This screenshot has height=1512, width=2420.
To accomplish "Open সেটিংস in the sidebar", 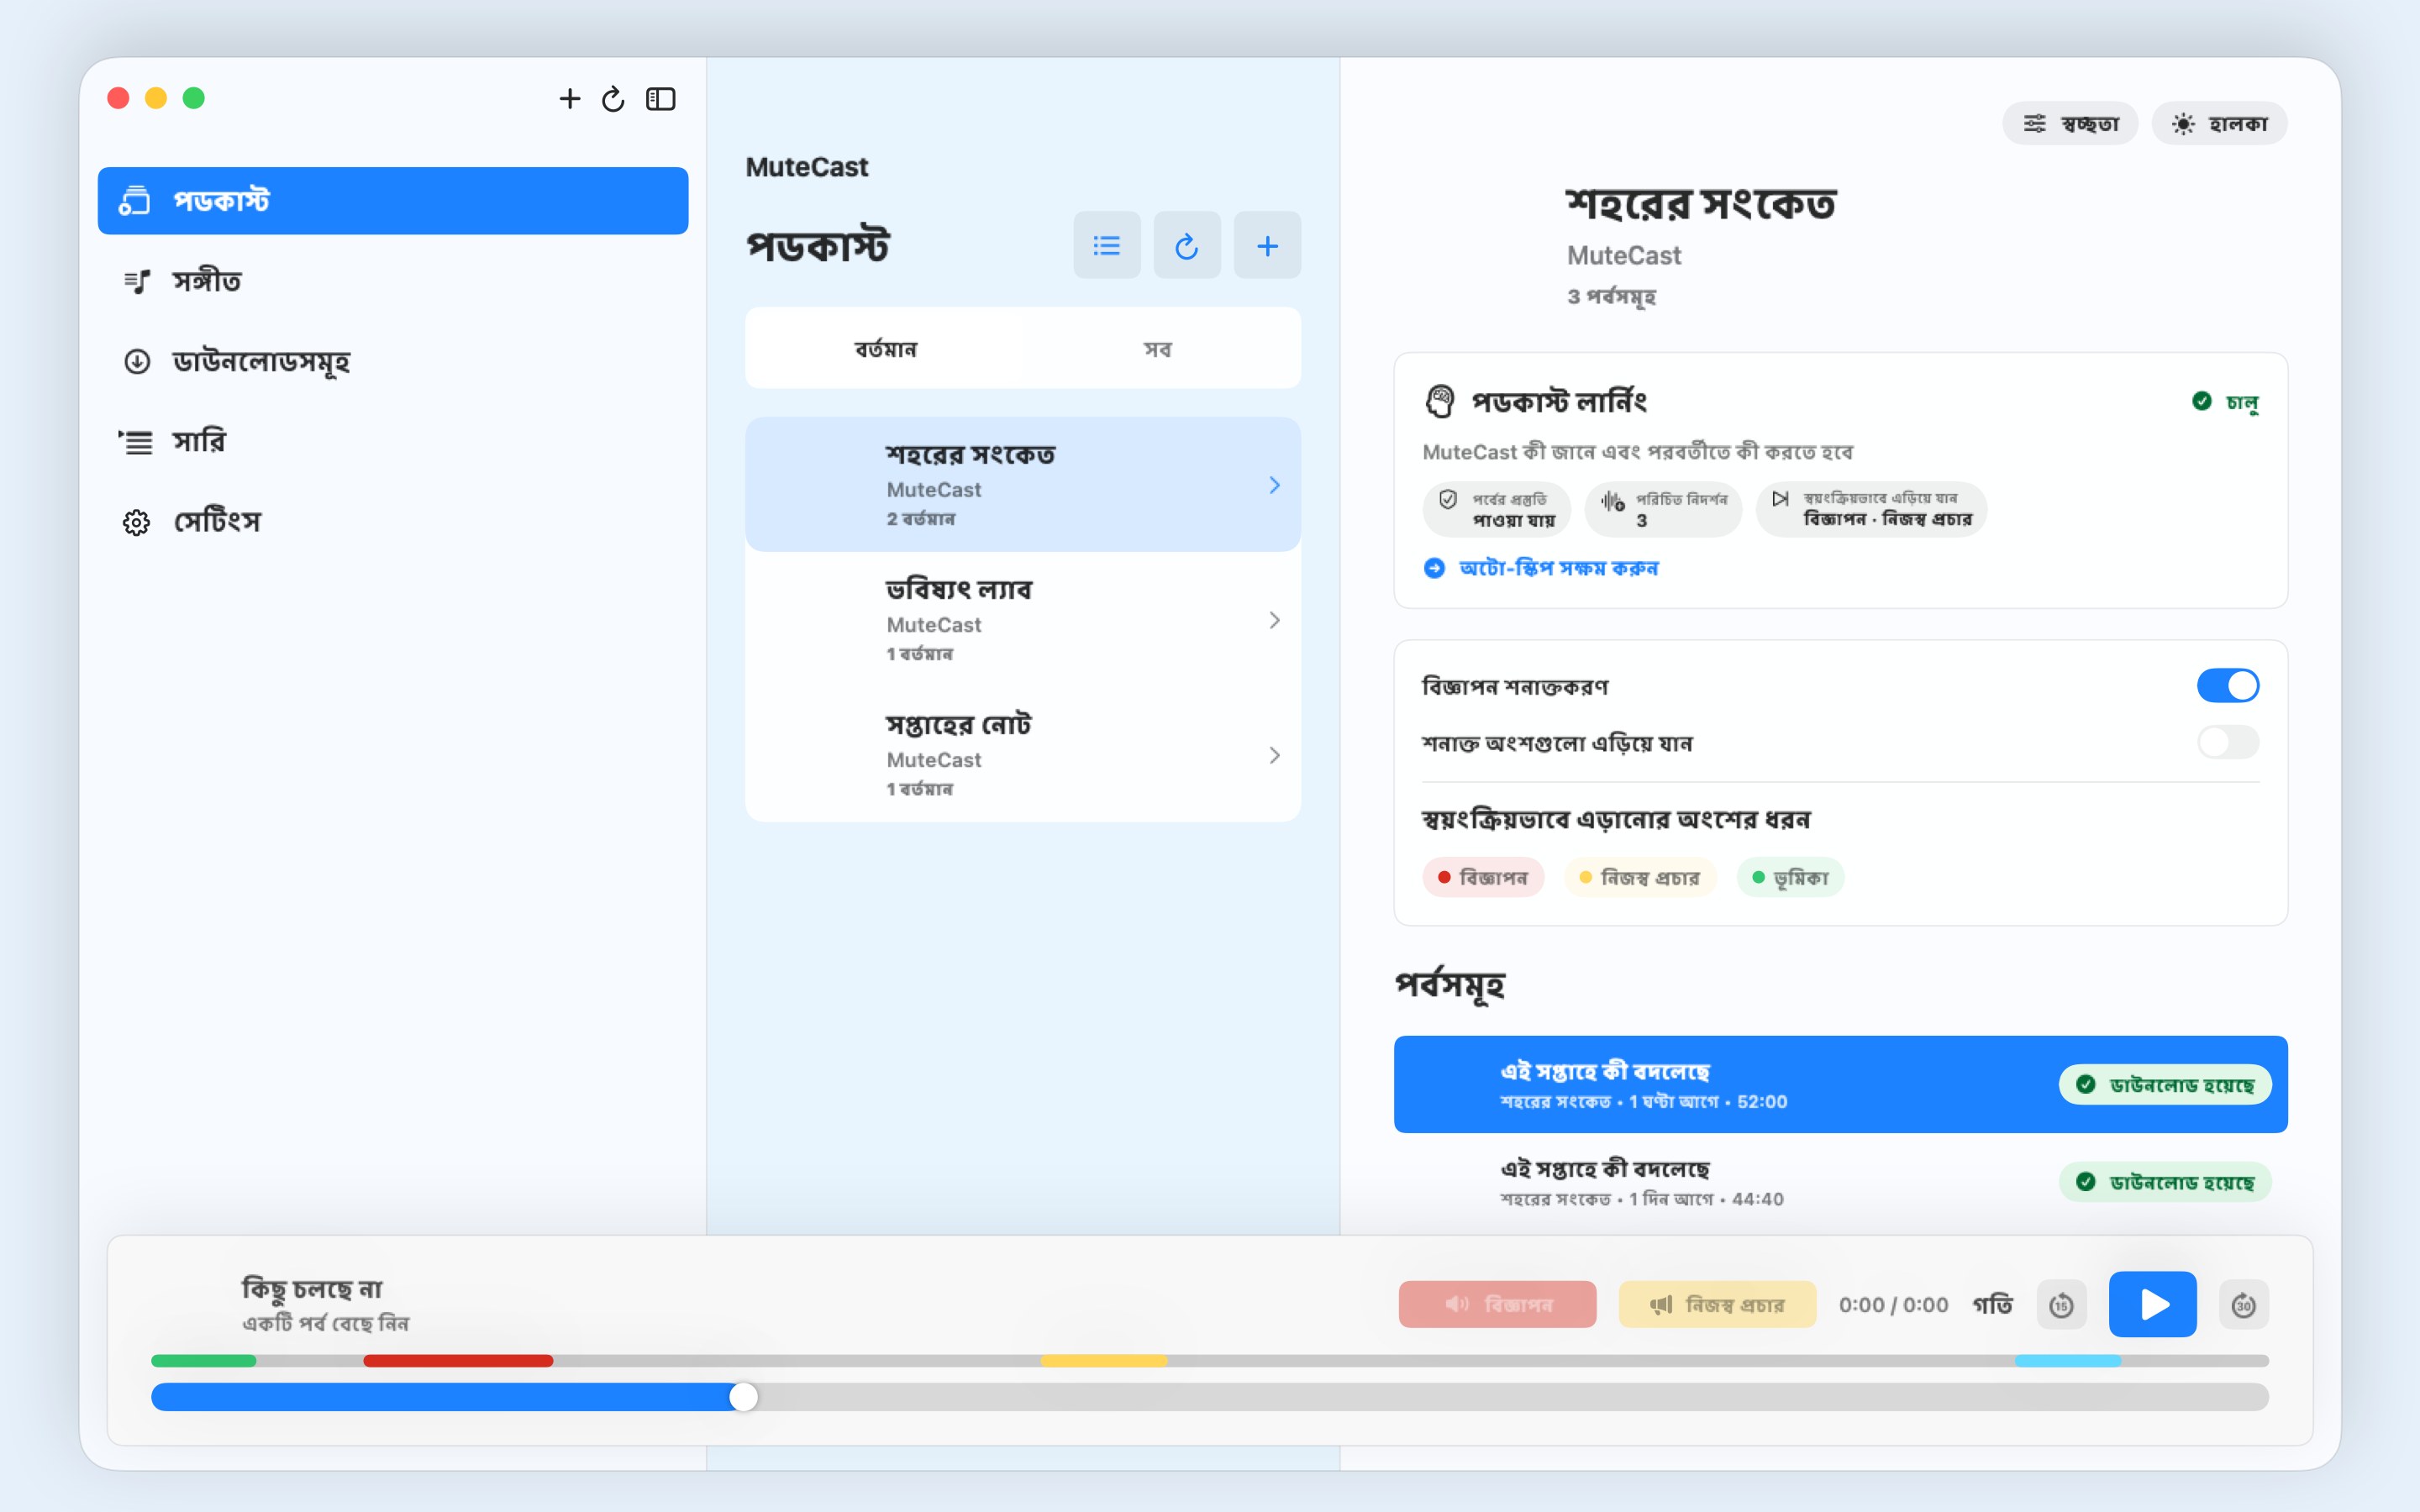I will (393, 521).
